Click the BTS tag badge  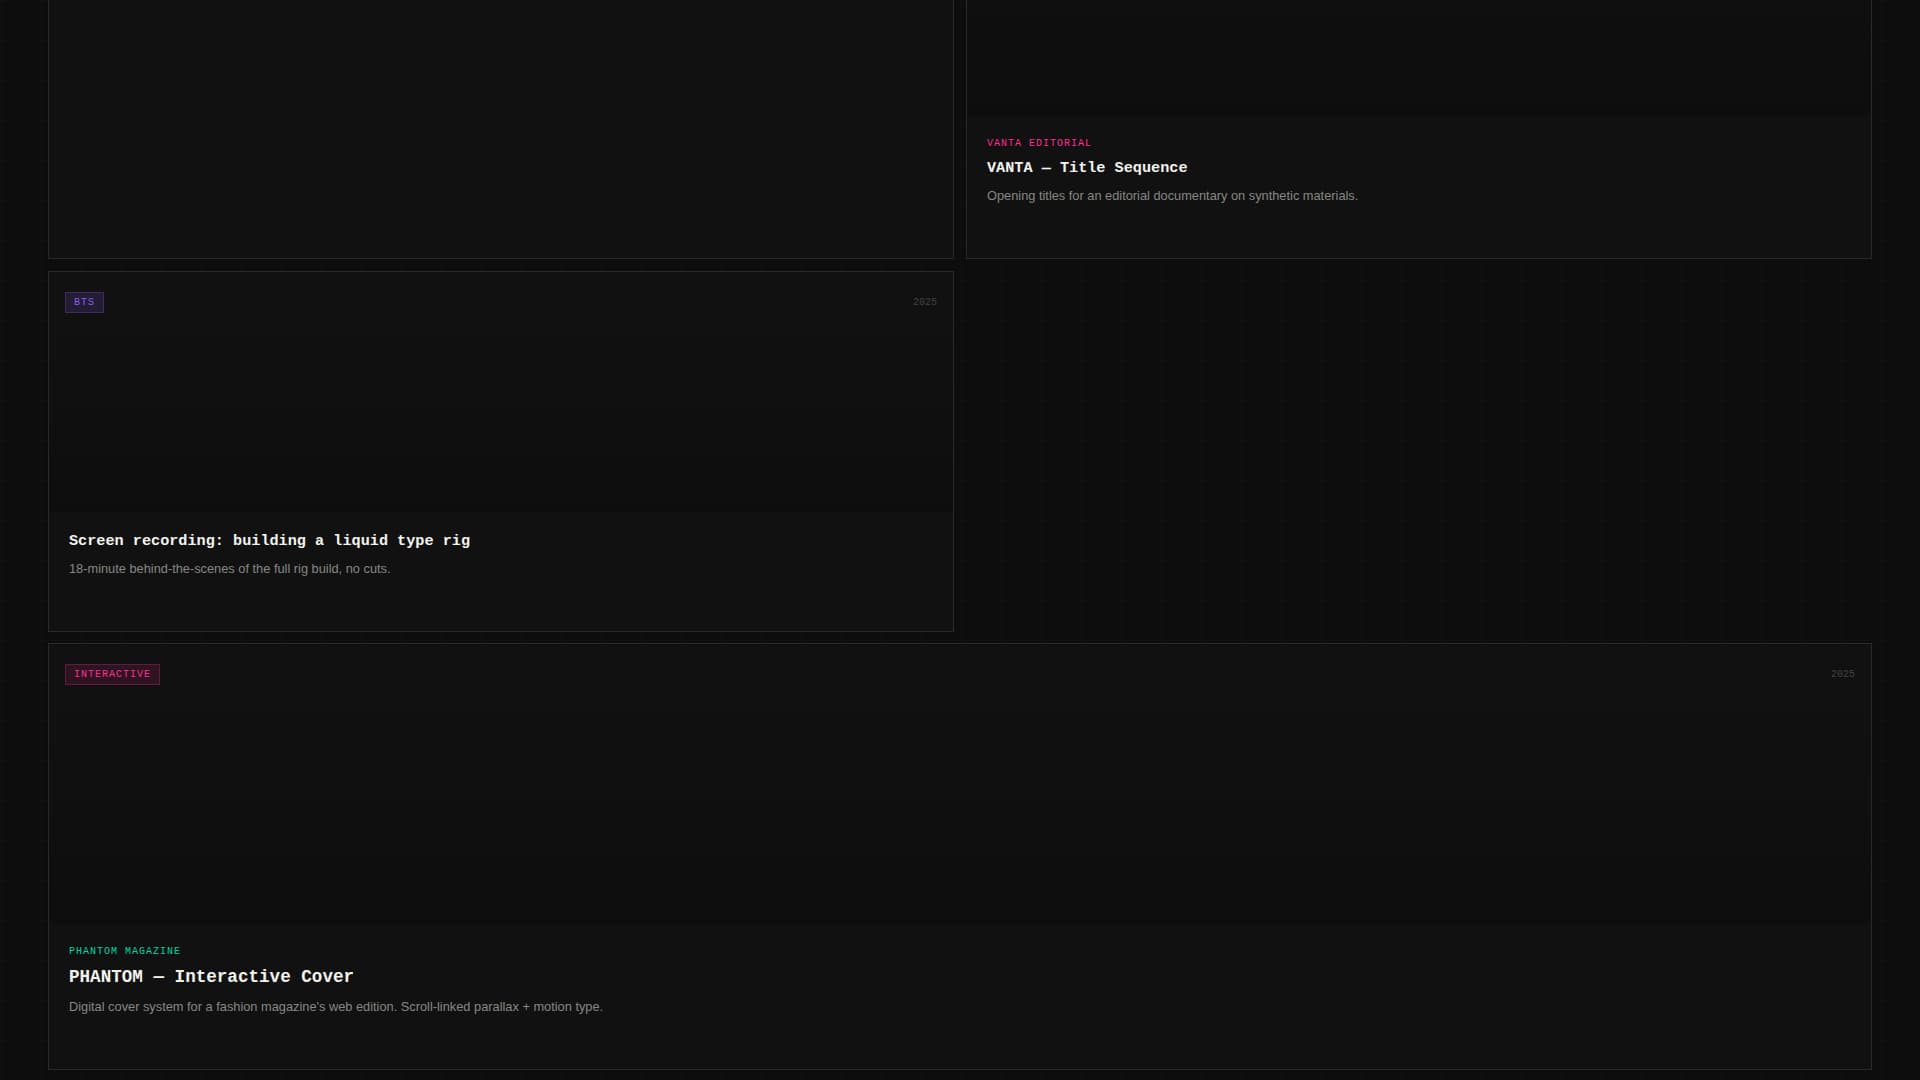[x=84, y=302]
